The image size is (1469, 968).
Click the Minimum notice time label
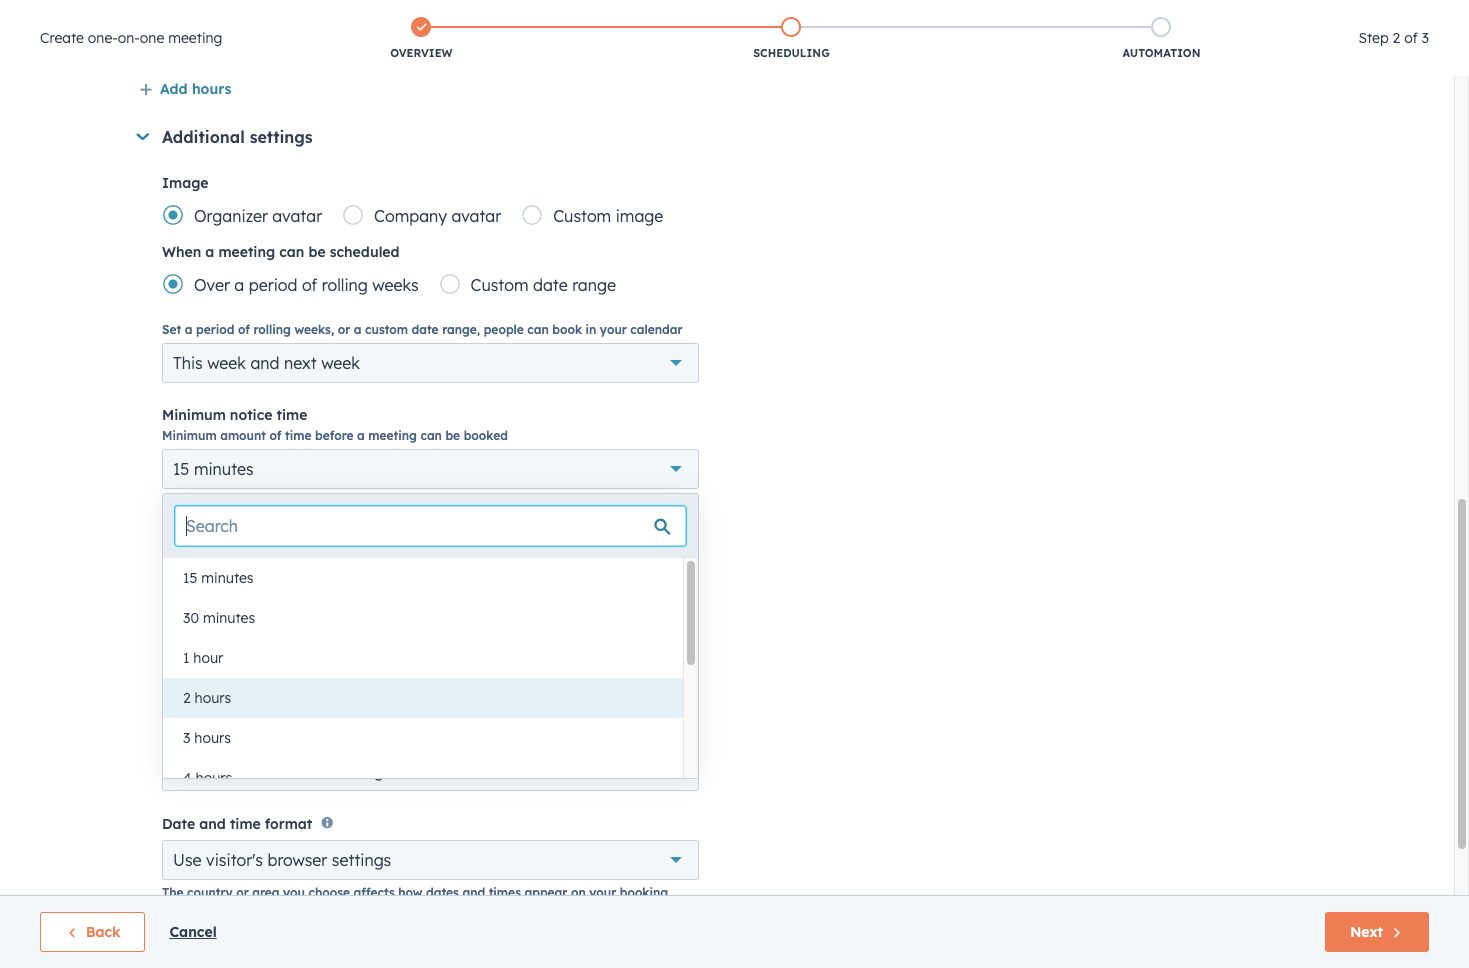(235, 415)
